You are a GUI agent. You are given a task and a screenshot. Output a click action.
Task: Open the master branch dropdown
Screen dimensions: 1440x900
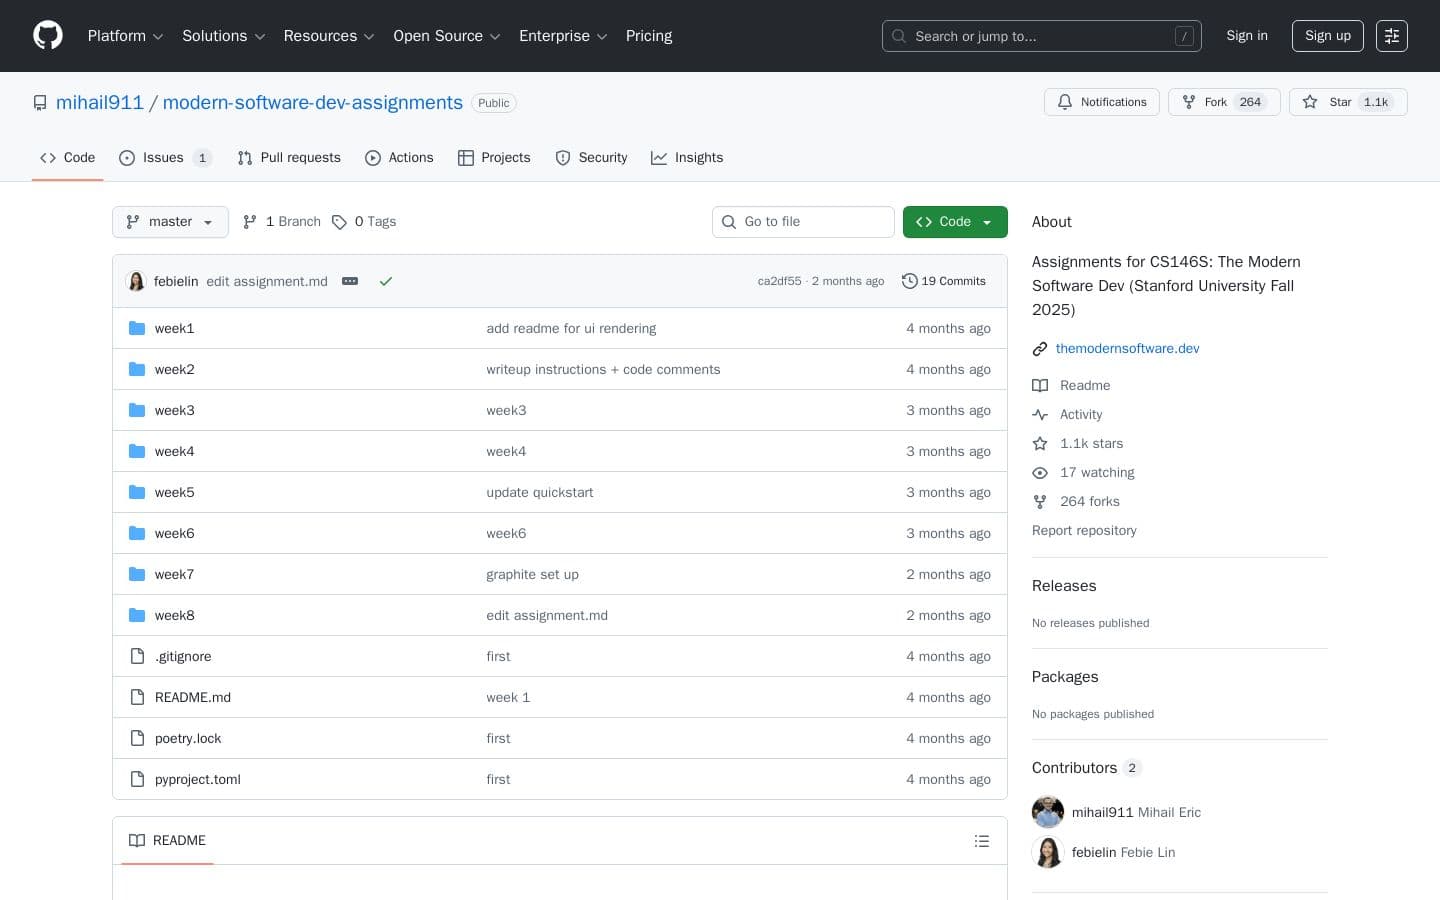[x=170, y=222]
